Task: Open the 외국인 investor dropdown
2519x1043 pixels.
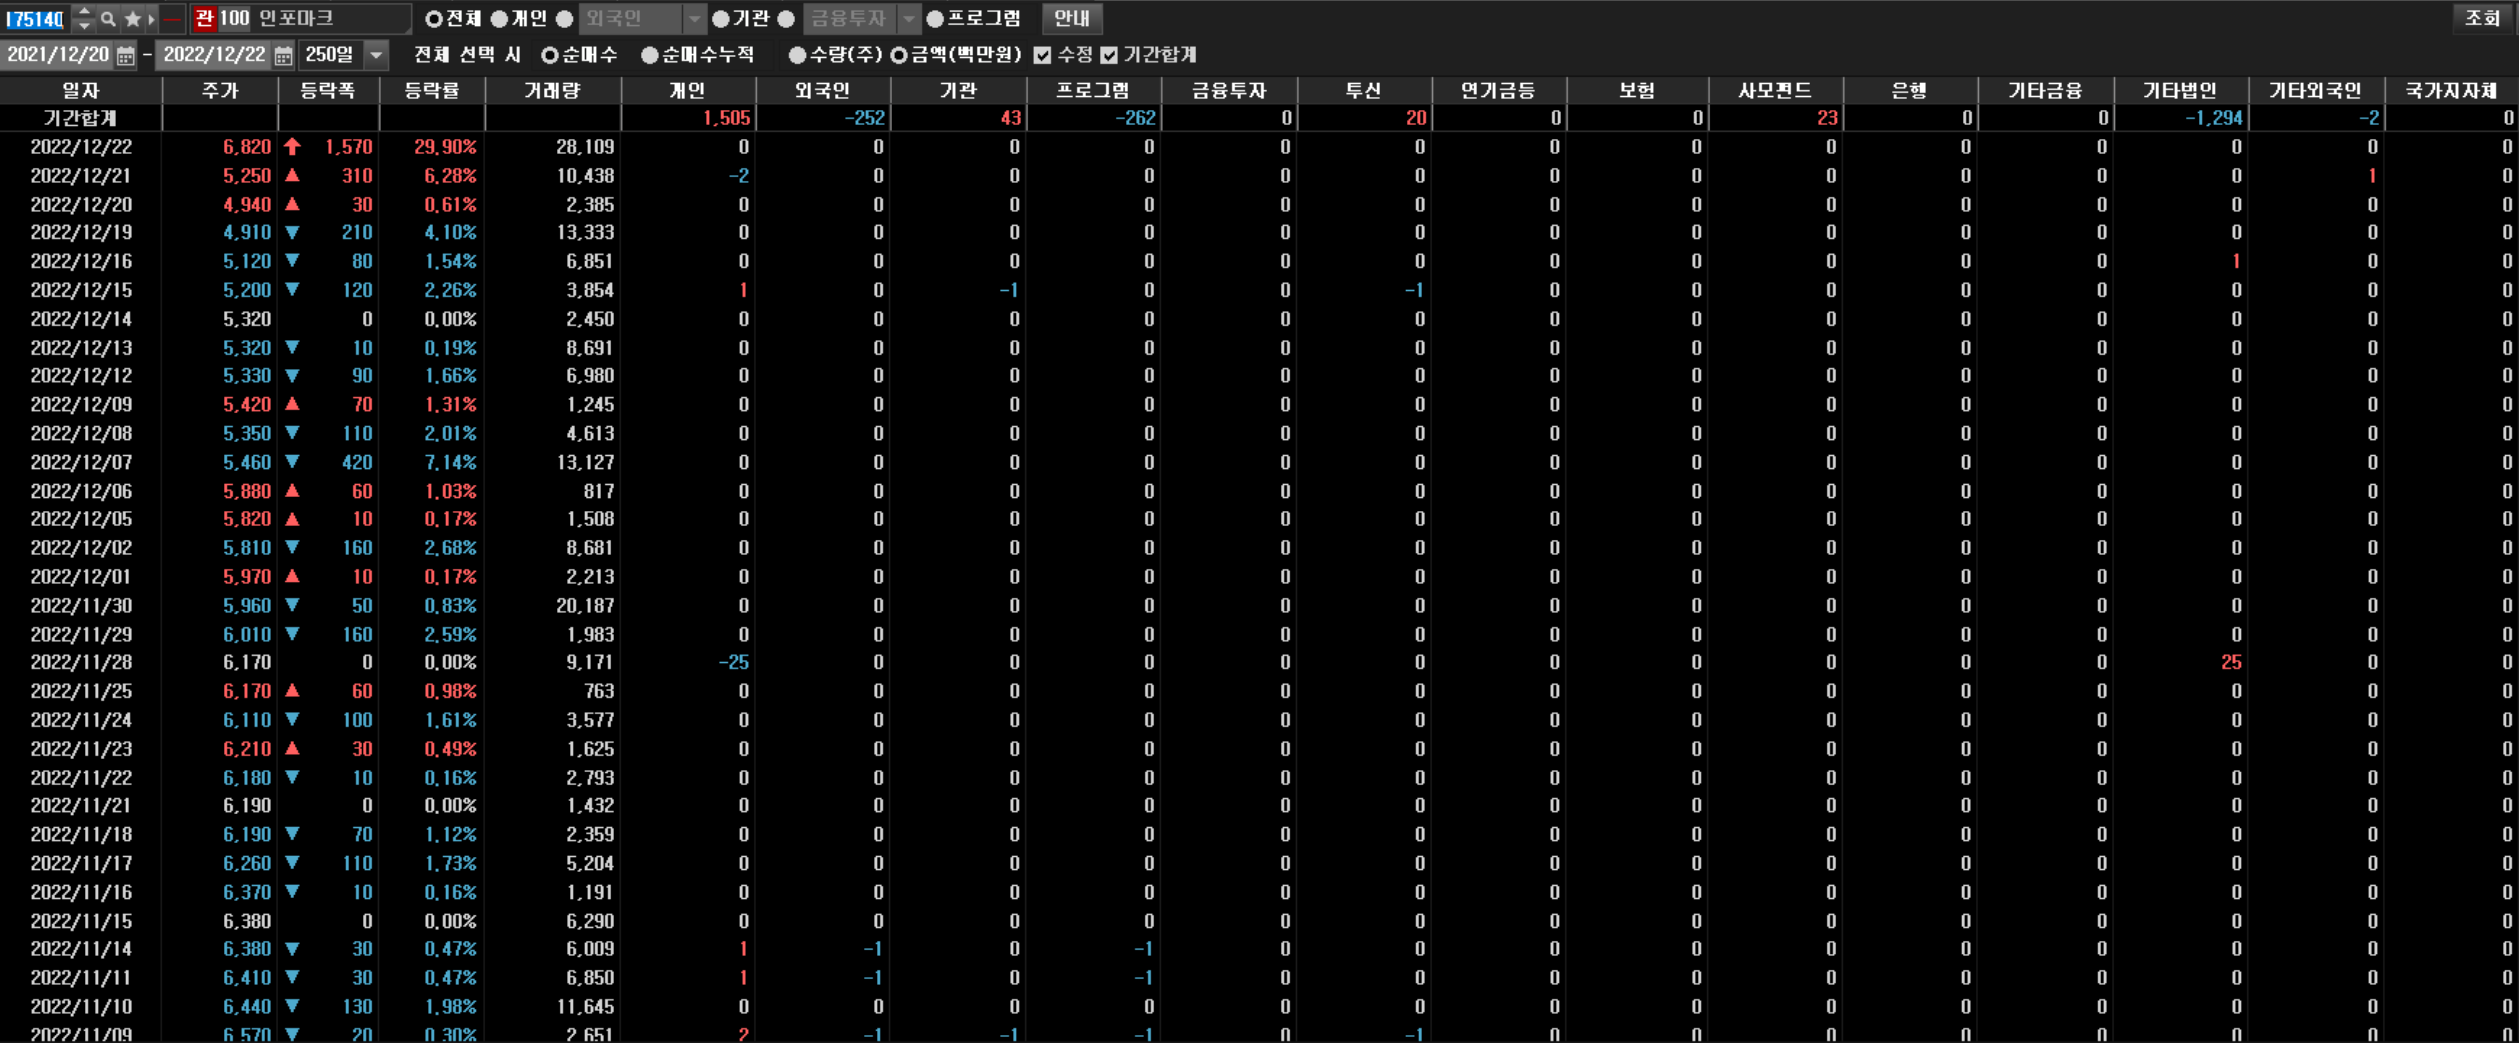Action: pos(694,18)
